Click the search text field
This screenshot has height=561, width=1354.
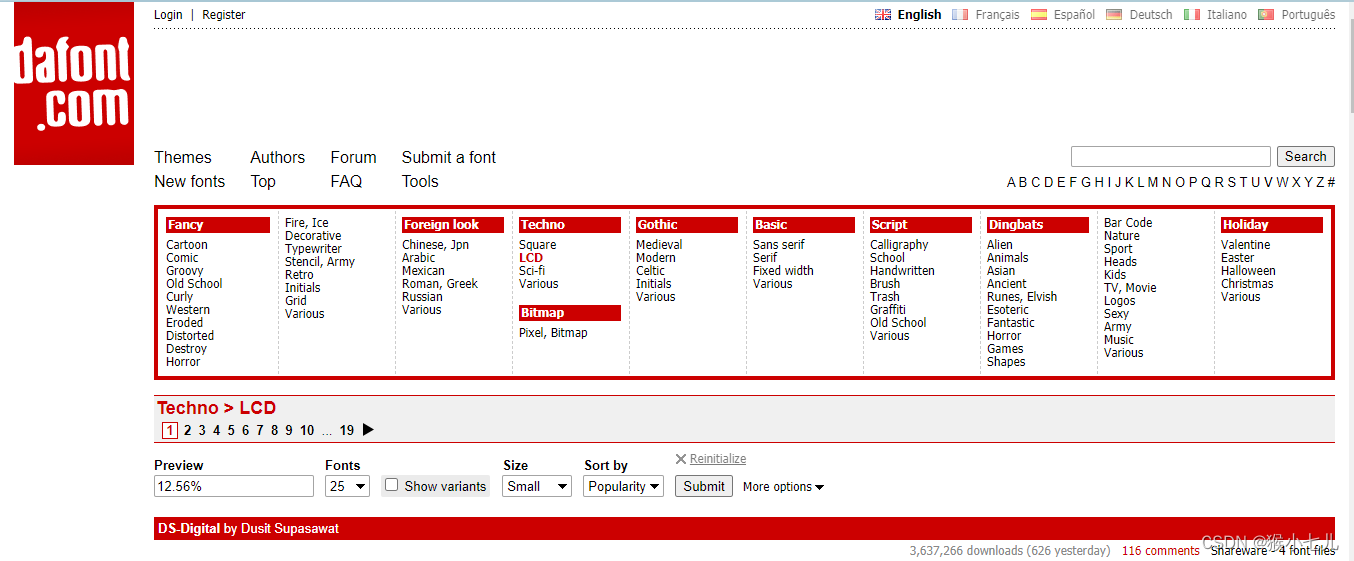[1171, 157]
